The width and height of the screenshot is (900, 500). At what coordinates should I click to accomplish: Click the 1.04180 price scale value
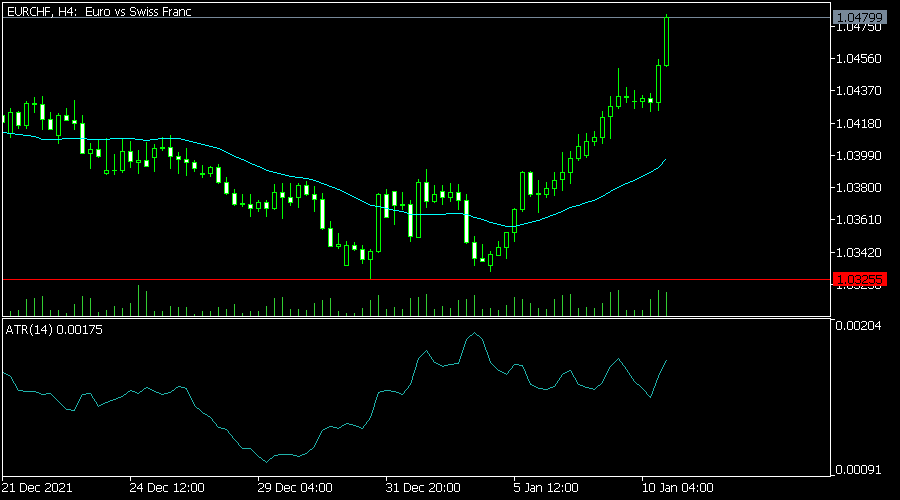coord(859,123)
